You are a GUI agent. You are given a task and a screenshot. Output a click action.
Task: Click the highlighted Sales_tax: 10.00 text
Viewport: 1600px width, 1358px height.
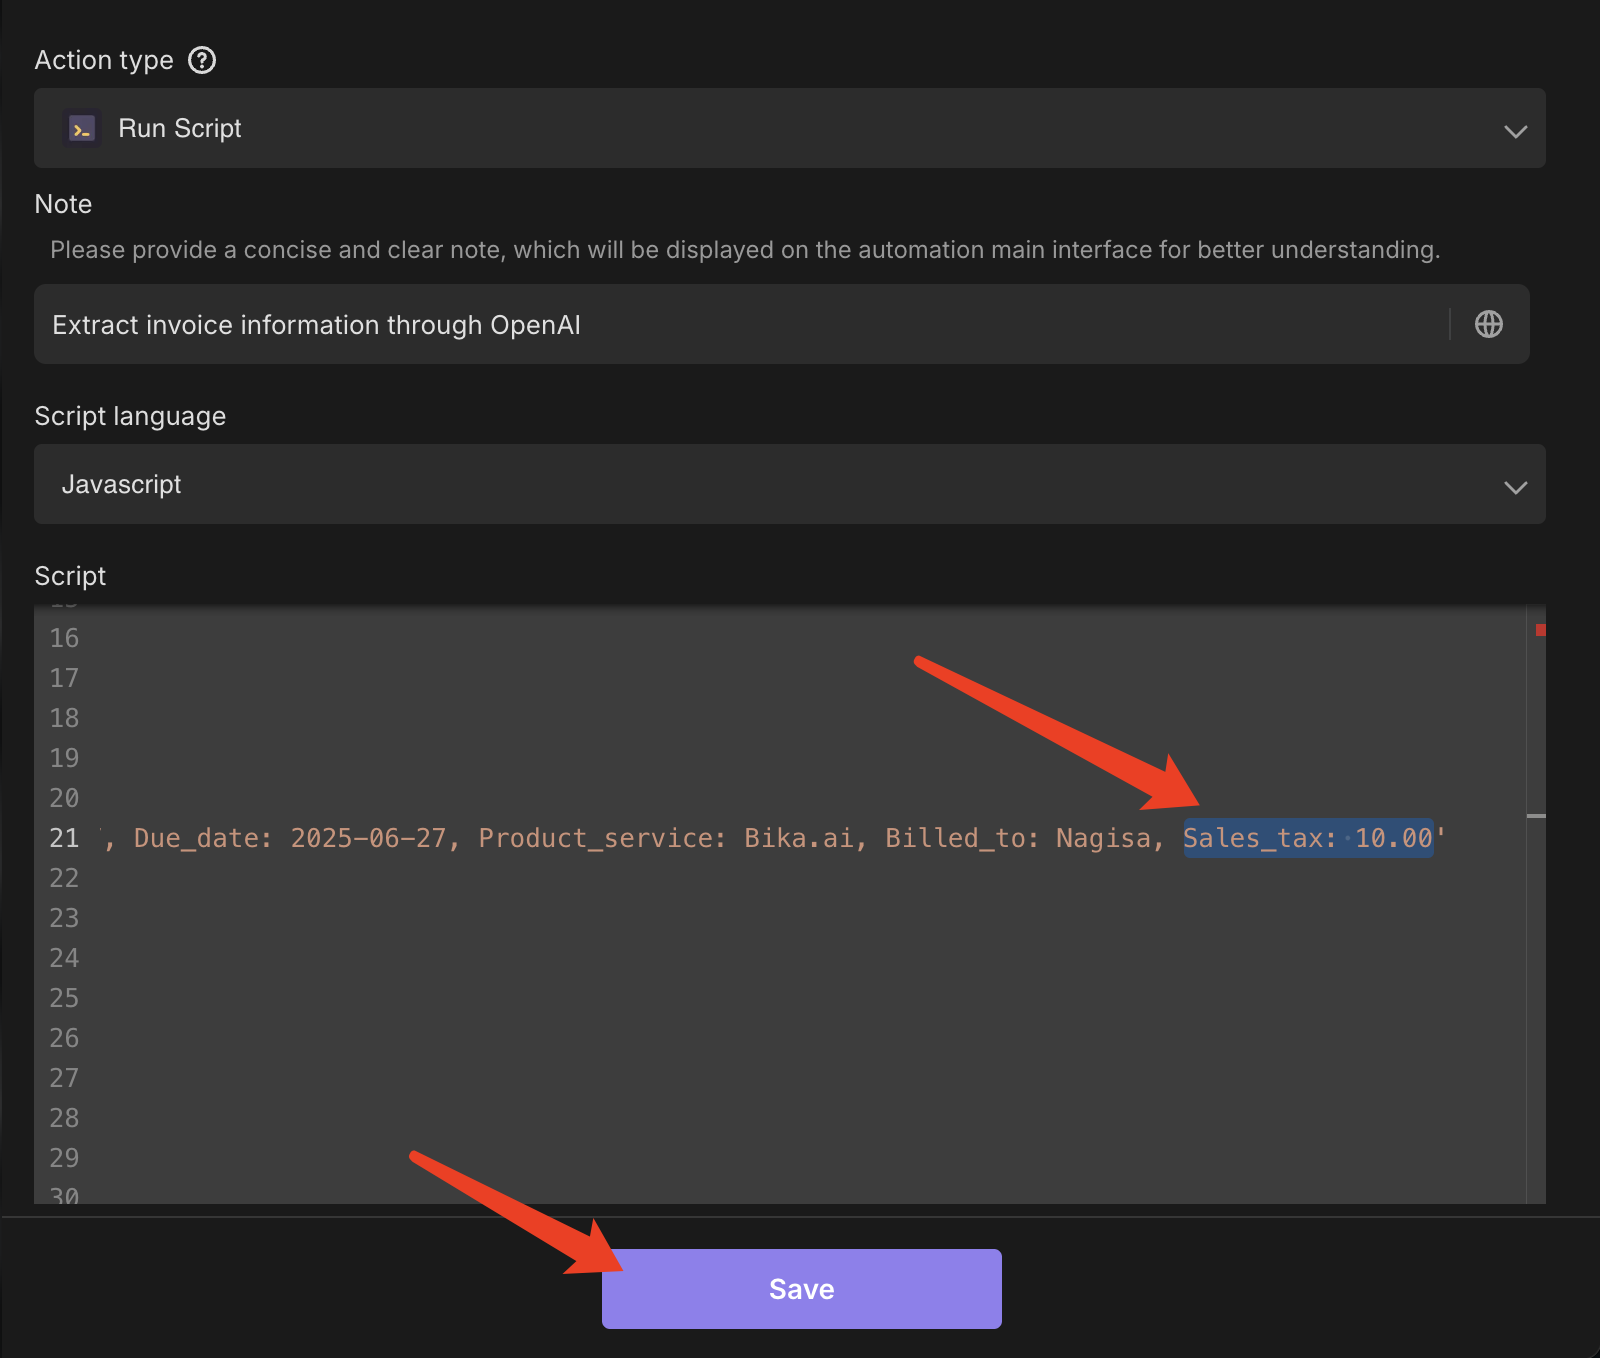(x=1308, y=838)
